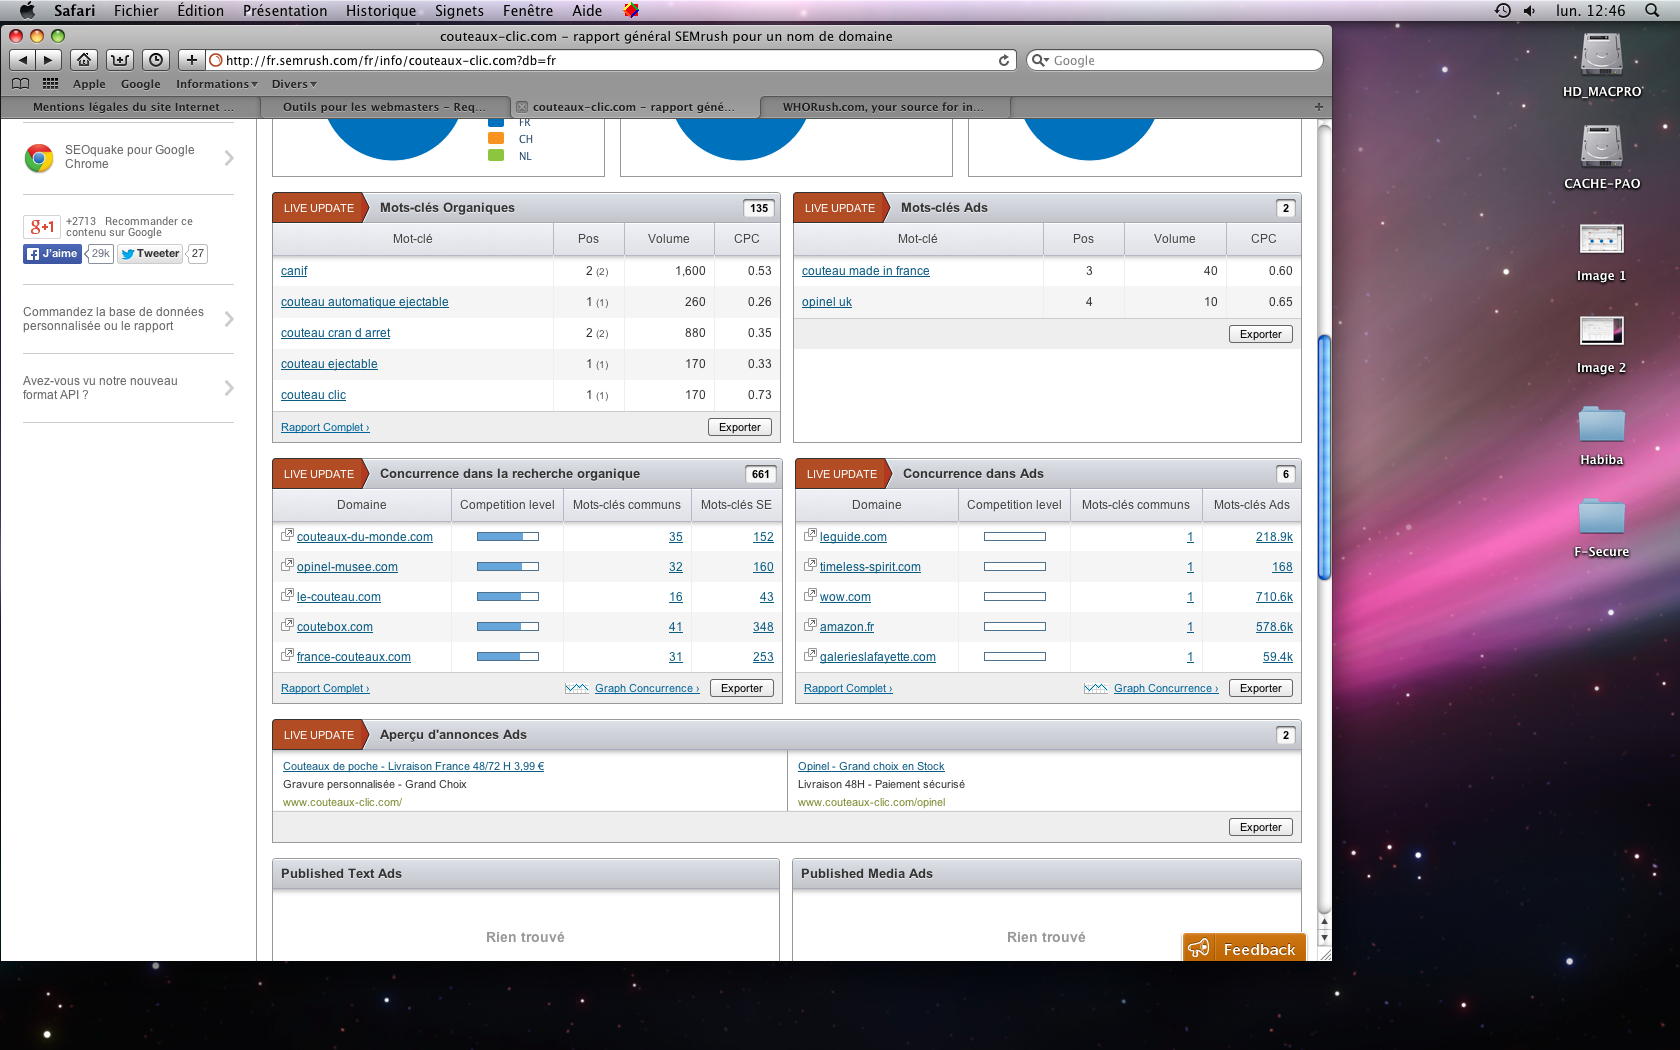Open Spotlight magnifier in menu bar
Screen dimensions: 1680x1050
1652,10
